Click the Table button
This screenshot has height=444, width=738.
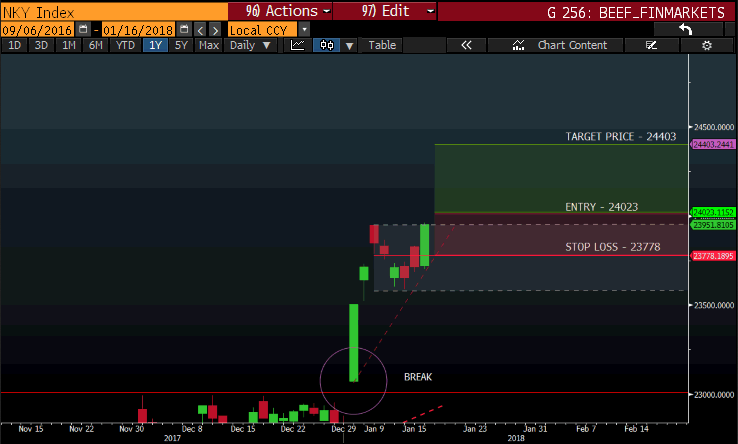pos(382,45)
